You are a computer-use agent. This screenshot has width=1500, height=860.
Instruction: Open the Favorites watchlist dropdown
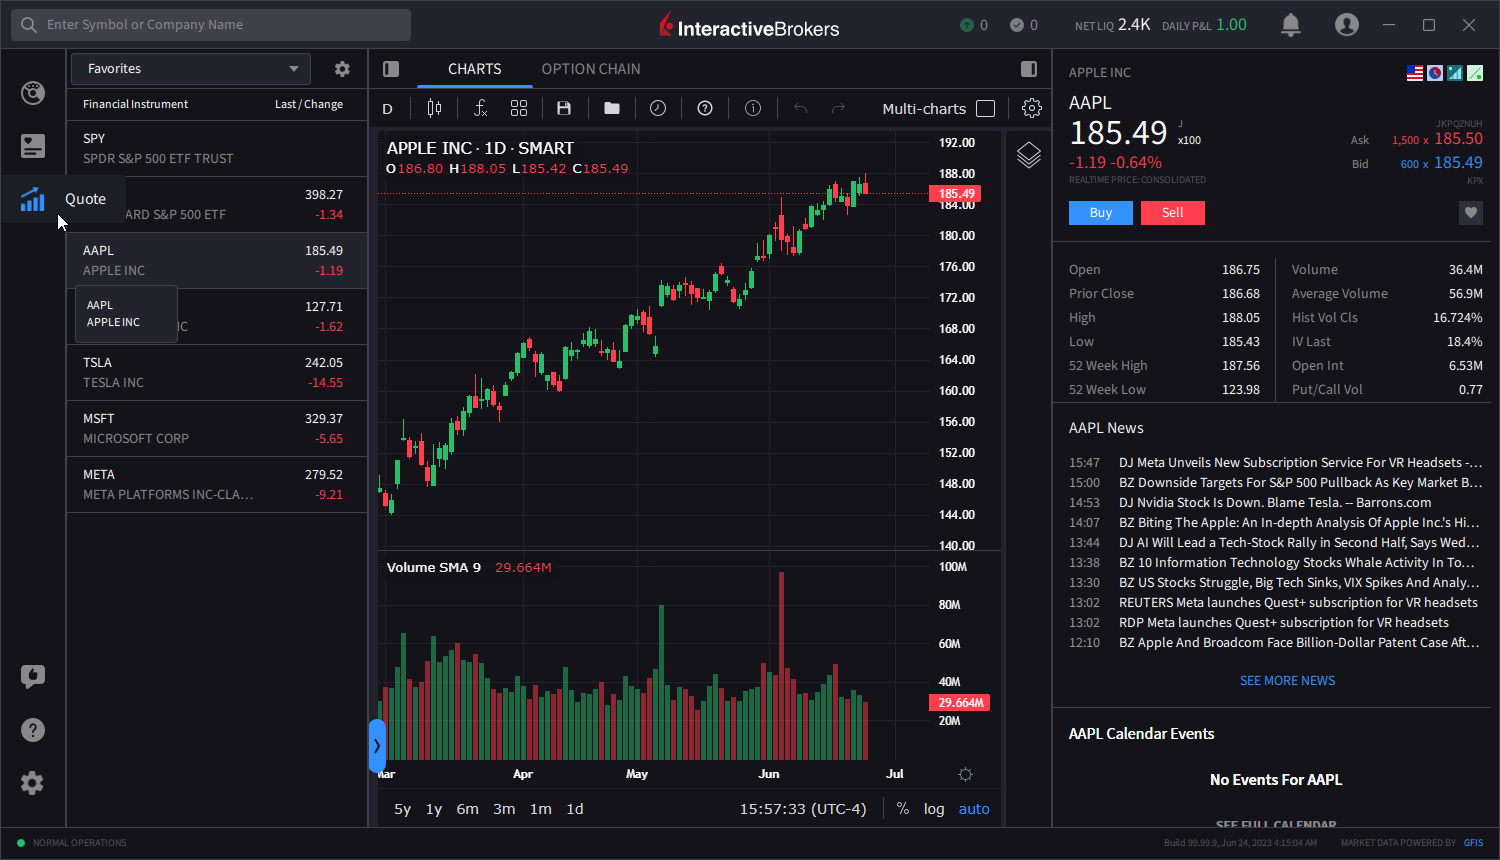[191, 69]
